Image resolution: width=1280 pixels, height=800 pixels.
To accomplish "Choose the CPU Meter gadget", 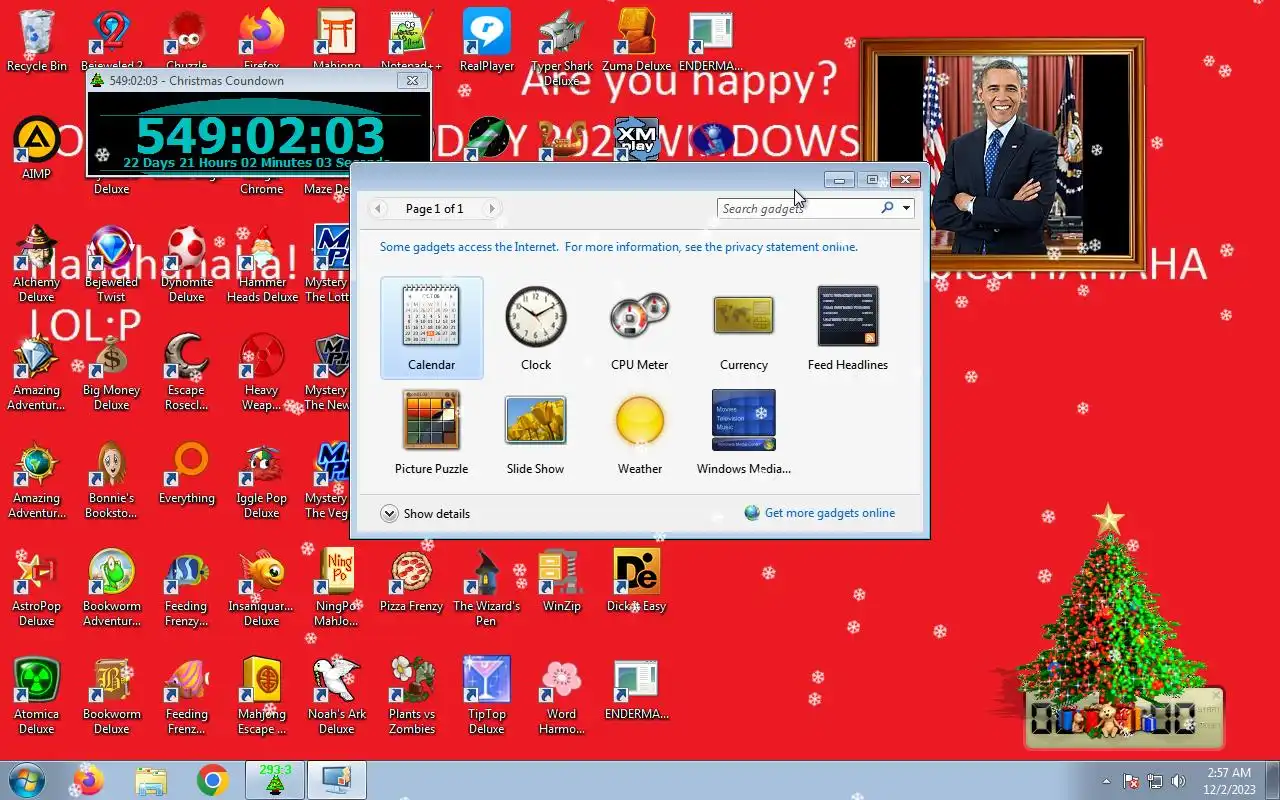I will coord(640,328).
